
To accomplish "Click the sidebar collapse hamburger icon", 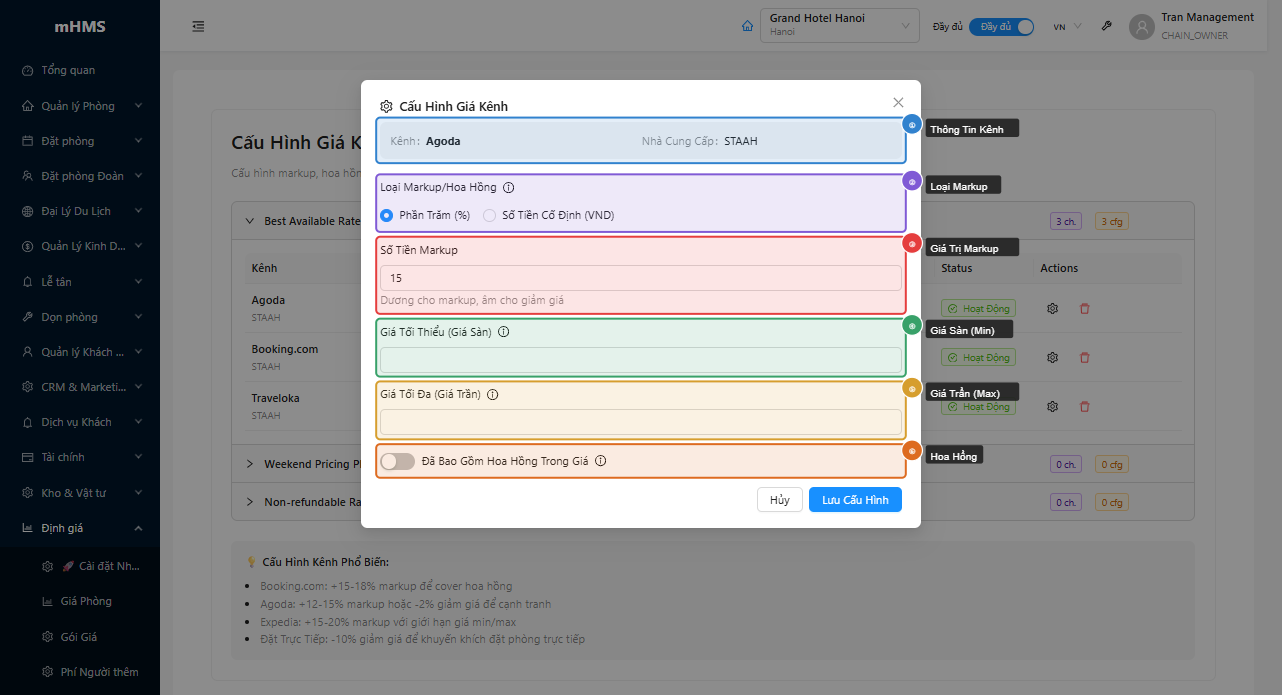I will point(198,26).
